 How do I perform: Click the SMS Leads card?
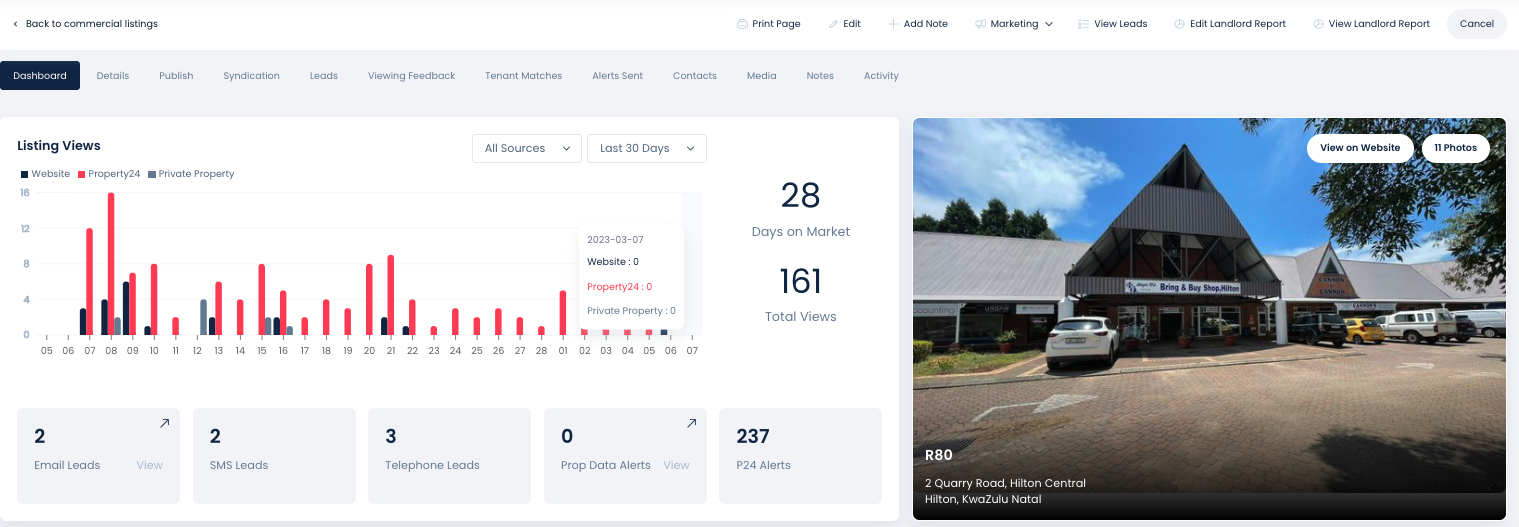coord(274,455)
